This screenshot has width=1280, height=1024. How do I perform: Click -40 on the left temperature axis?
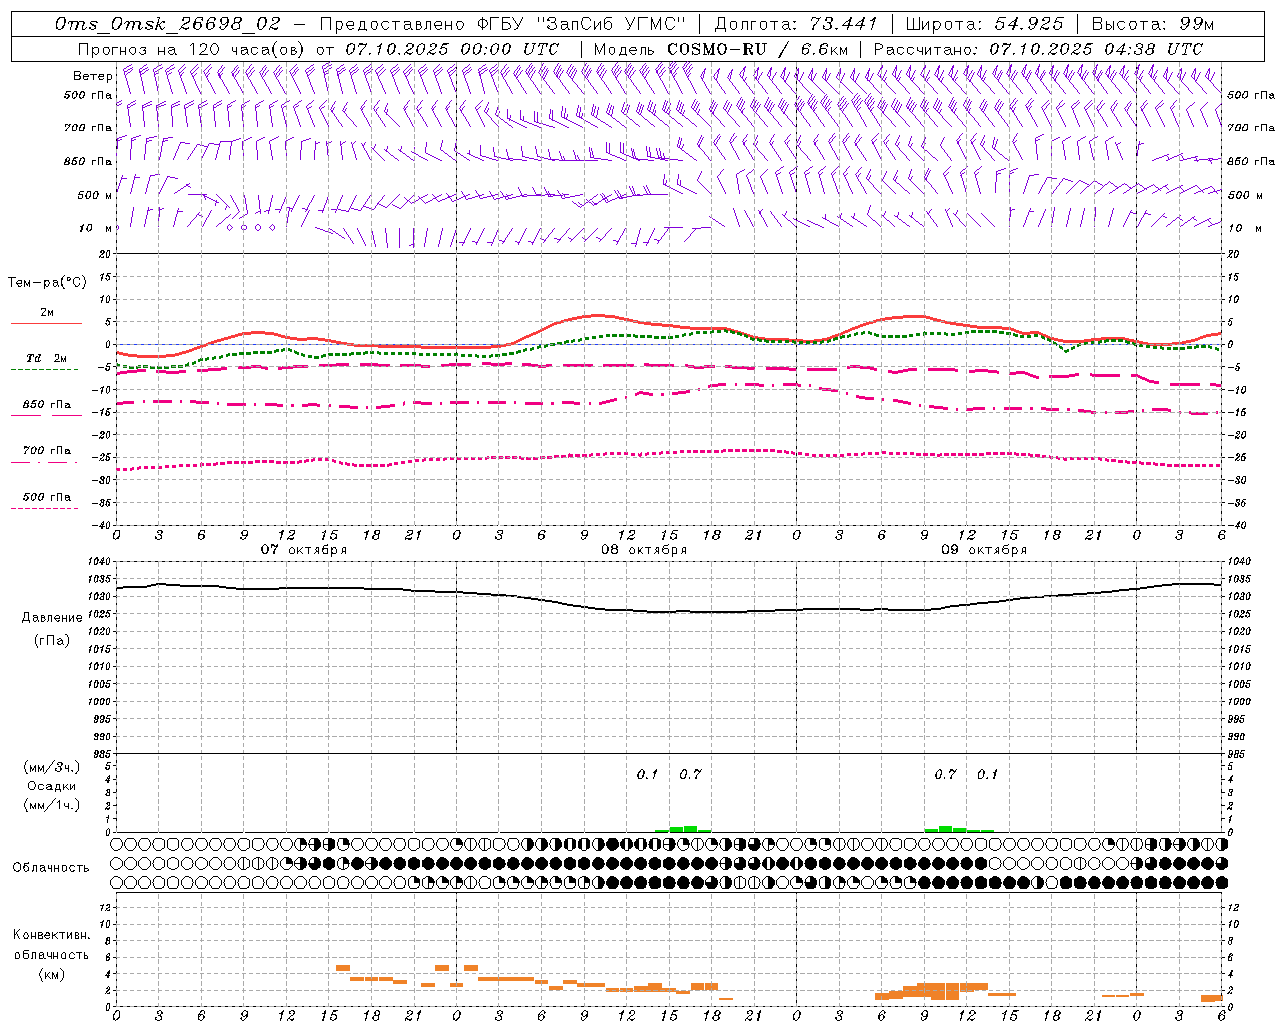tap(104, 525)
